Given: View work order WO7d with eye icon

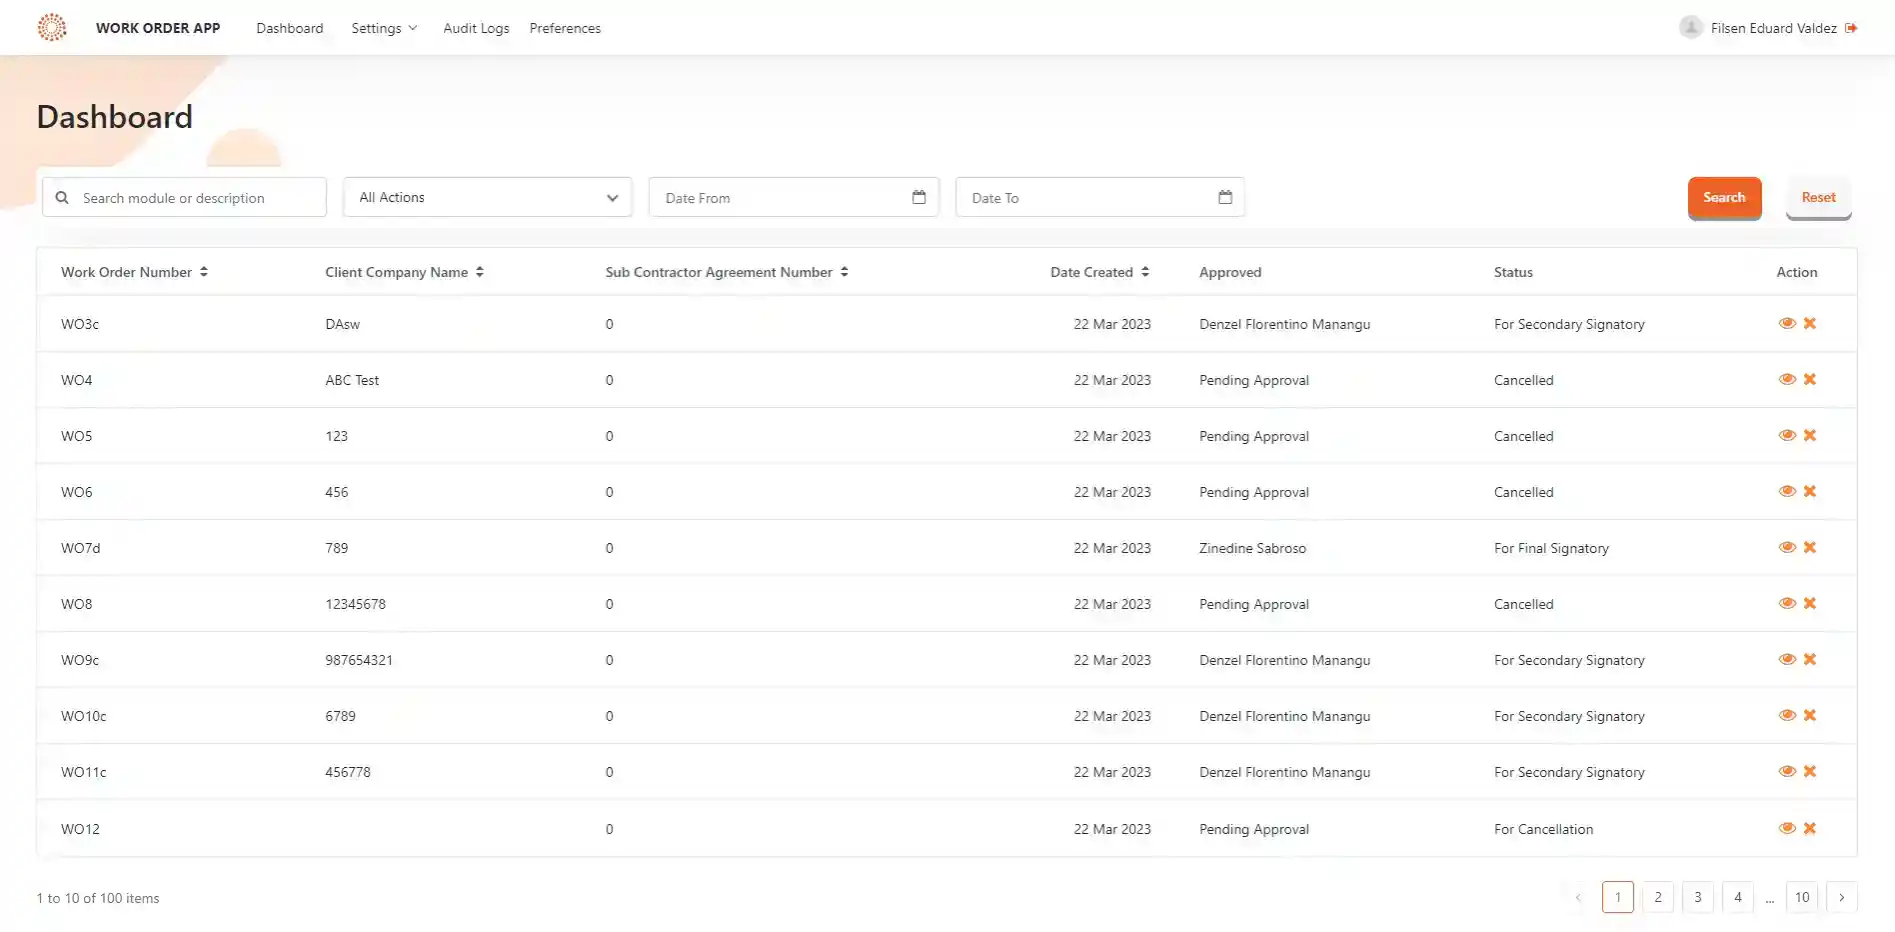Looking at the screenshot, I should pos(1787,547).
